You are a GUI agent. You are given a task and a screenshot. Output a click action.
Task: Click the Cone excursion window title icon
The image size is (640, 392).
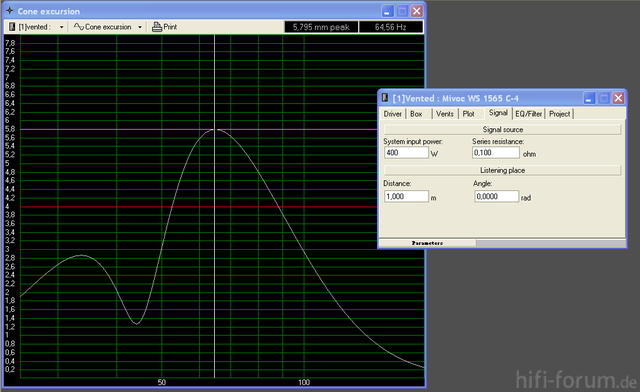[10, 11]
